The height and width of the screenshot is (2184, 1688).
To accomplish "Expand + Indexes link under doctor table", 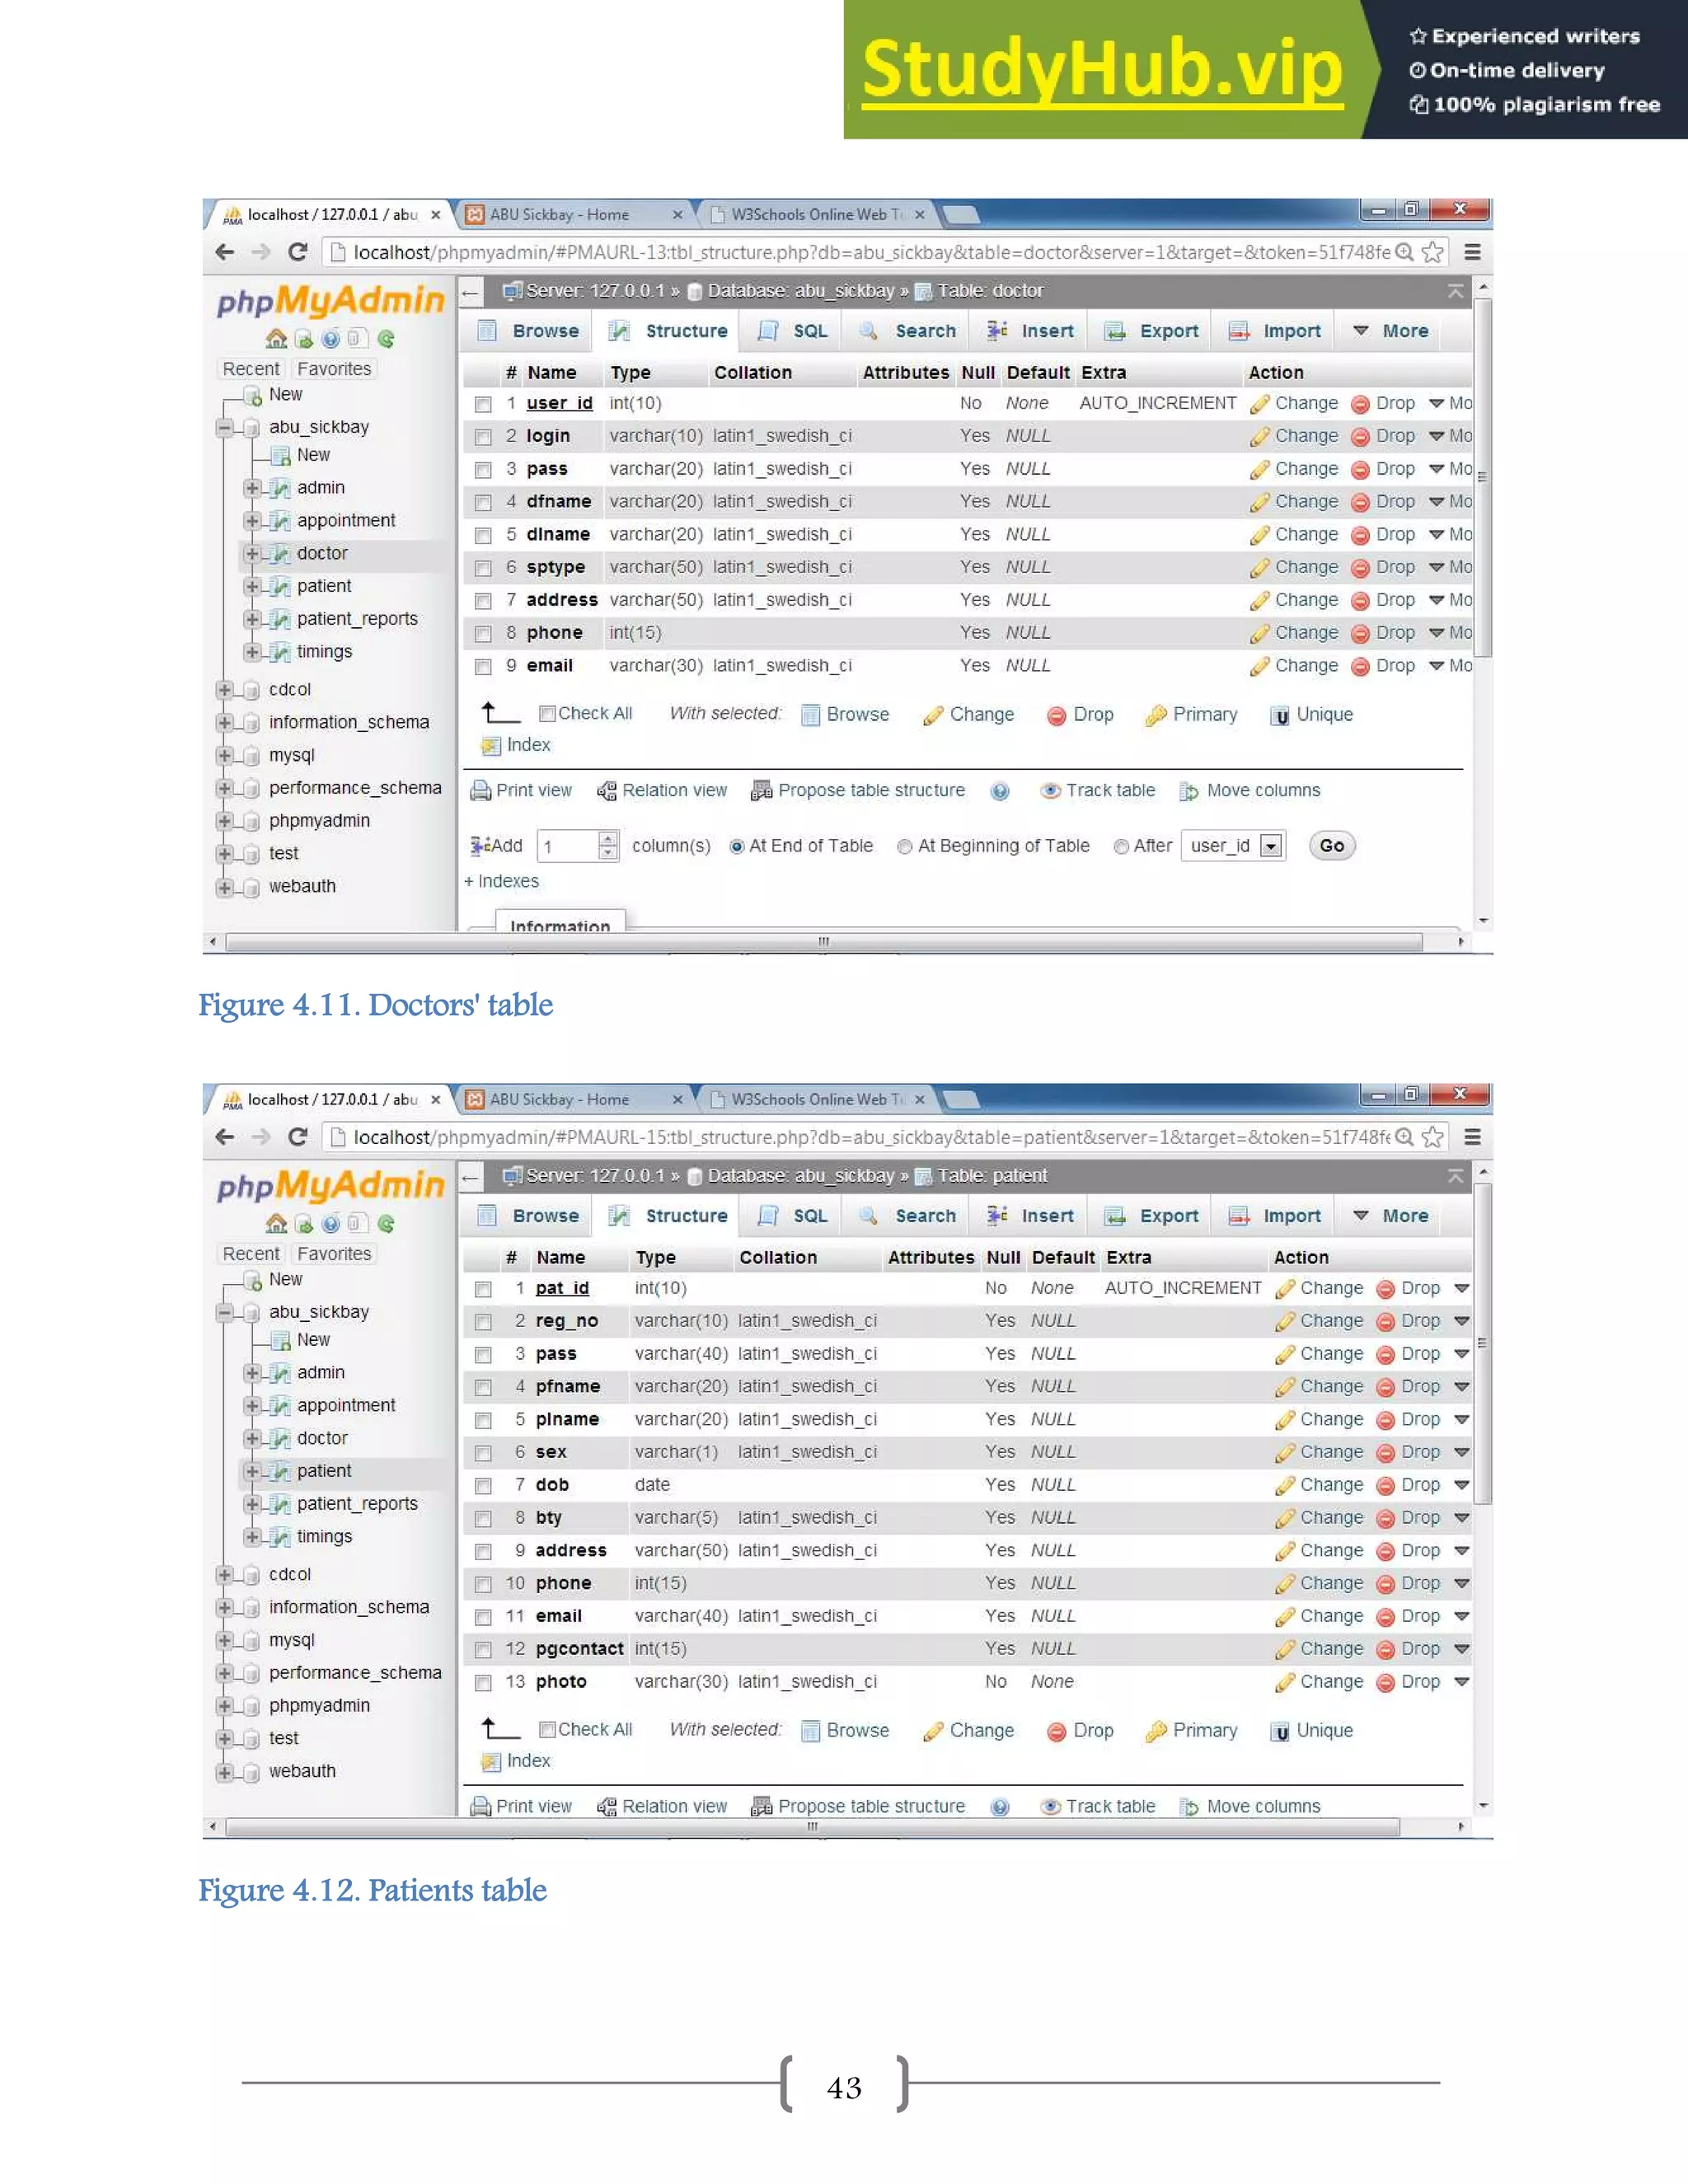I will pyautogui.click(x=501, y=881).
